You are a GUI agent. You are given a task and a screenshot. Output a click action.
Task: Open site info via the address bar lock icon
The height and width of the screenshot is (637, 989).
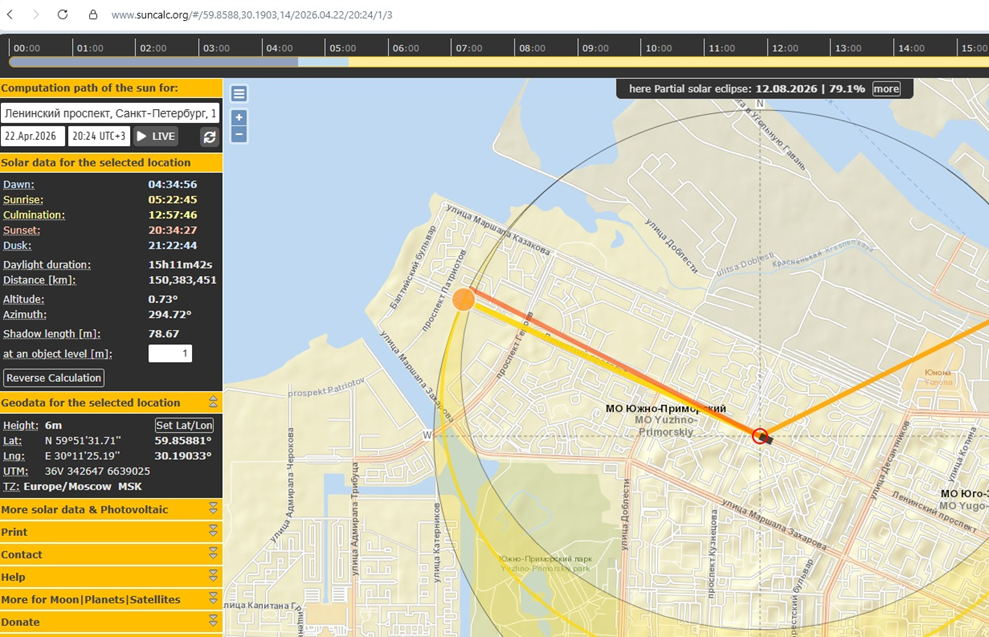click(93, 15)
